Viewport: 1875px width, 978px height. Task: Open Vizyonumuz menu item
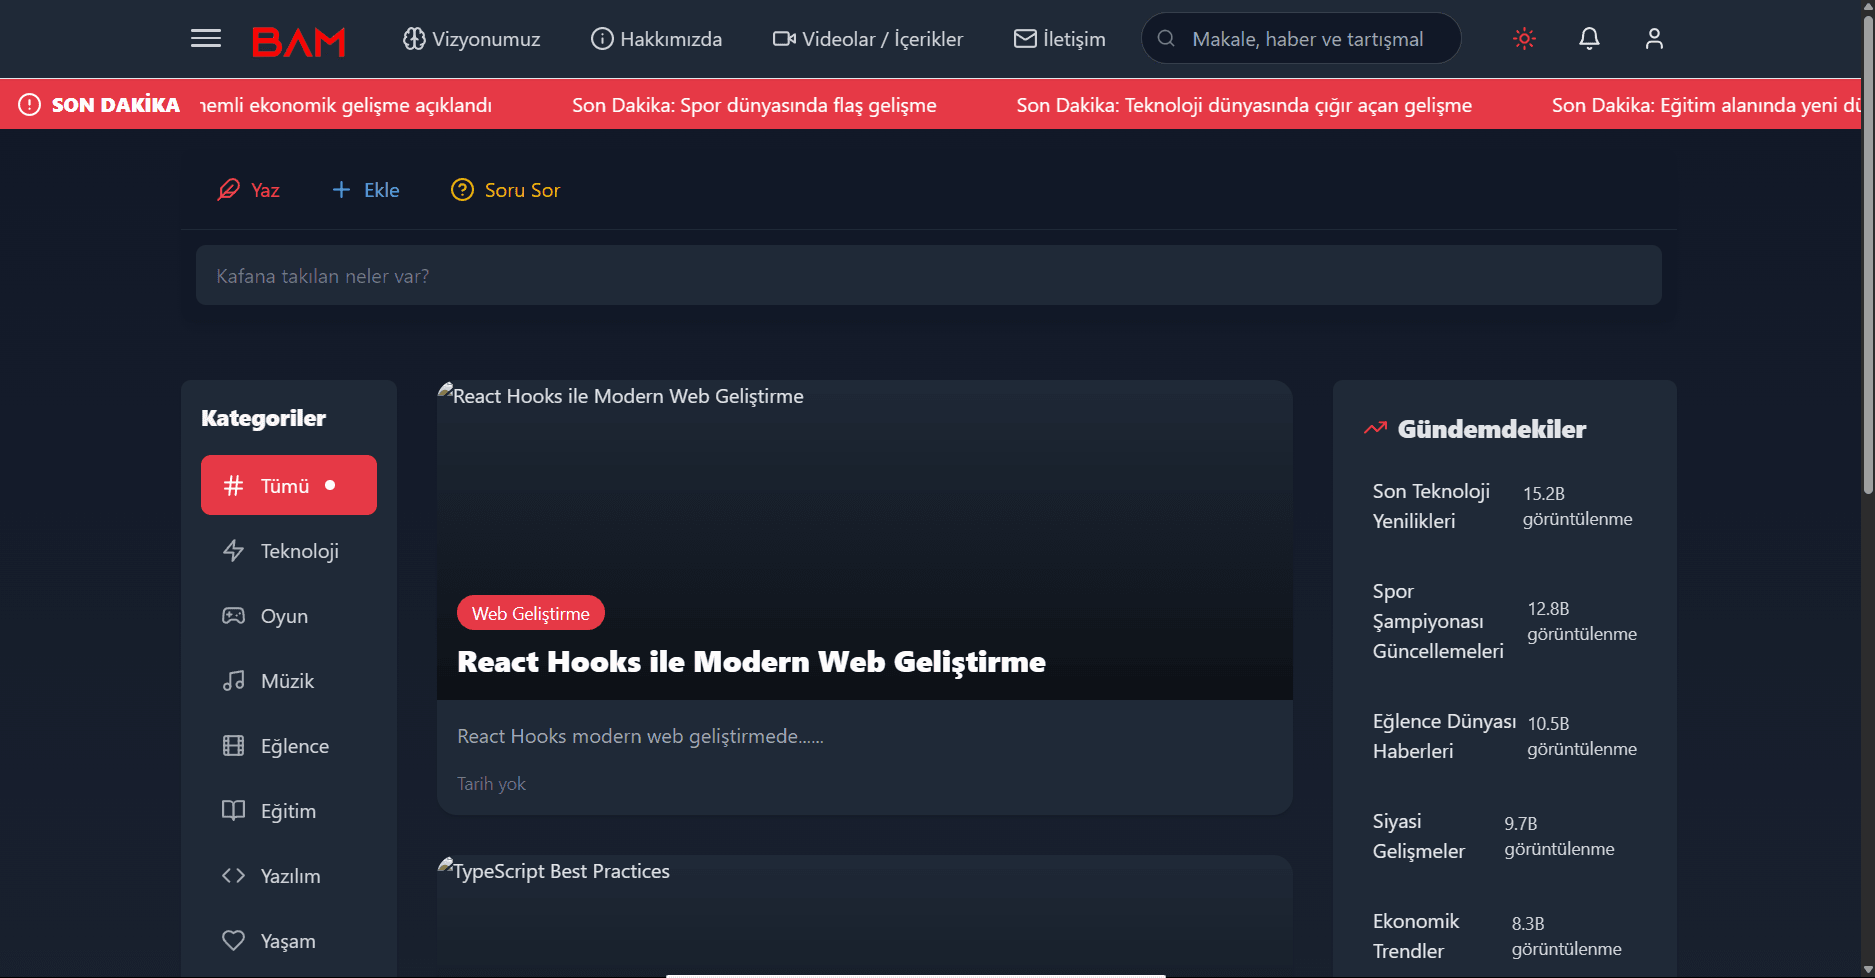pos(471,39)
